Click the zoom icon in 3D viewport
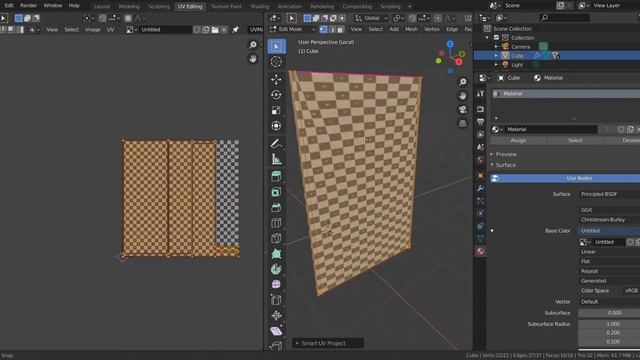Image resolution: width=640 pixels, height=360 pixels. [x=462, y=82]
